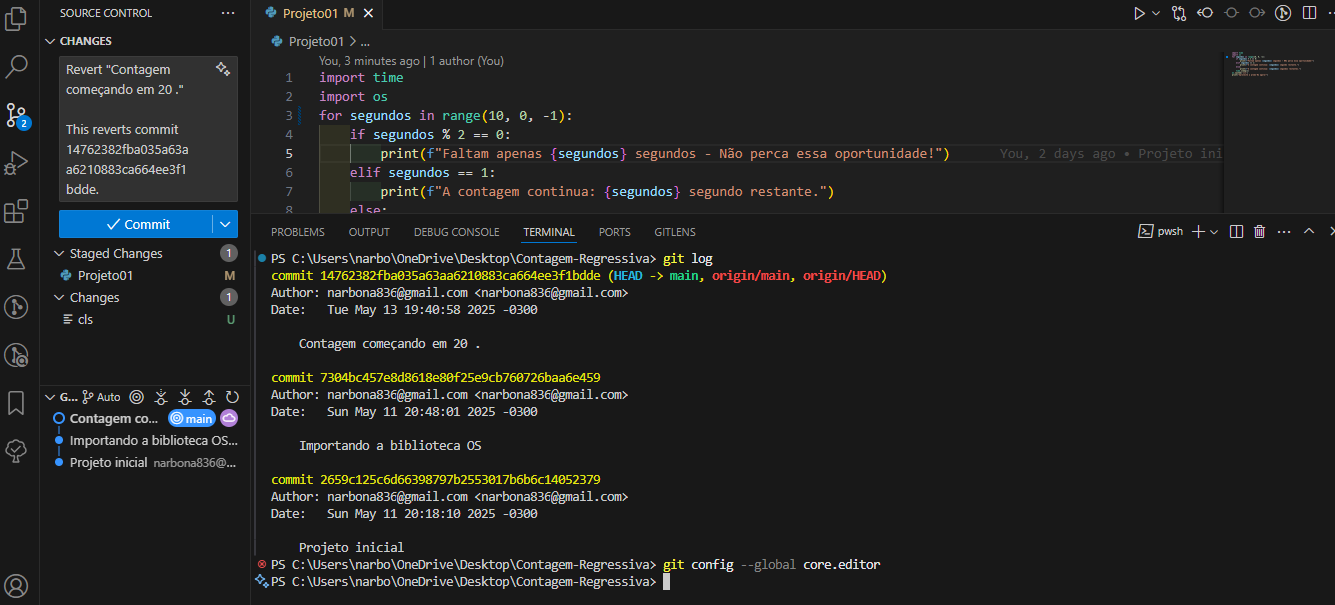Push using the graph up-arrow icon
The height and width of the screenshot is (605, 1335).
pos(209,397)
